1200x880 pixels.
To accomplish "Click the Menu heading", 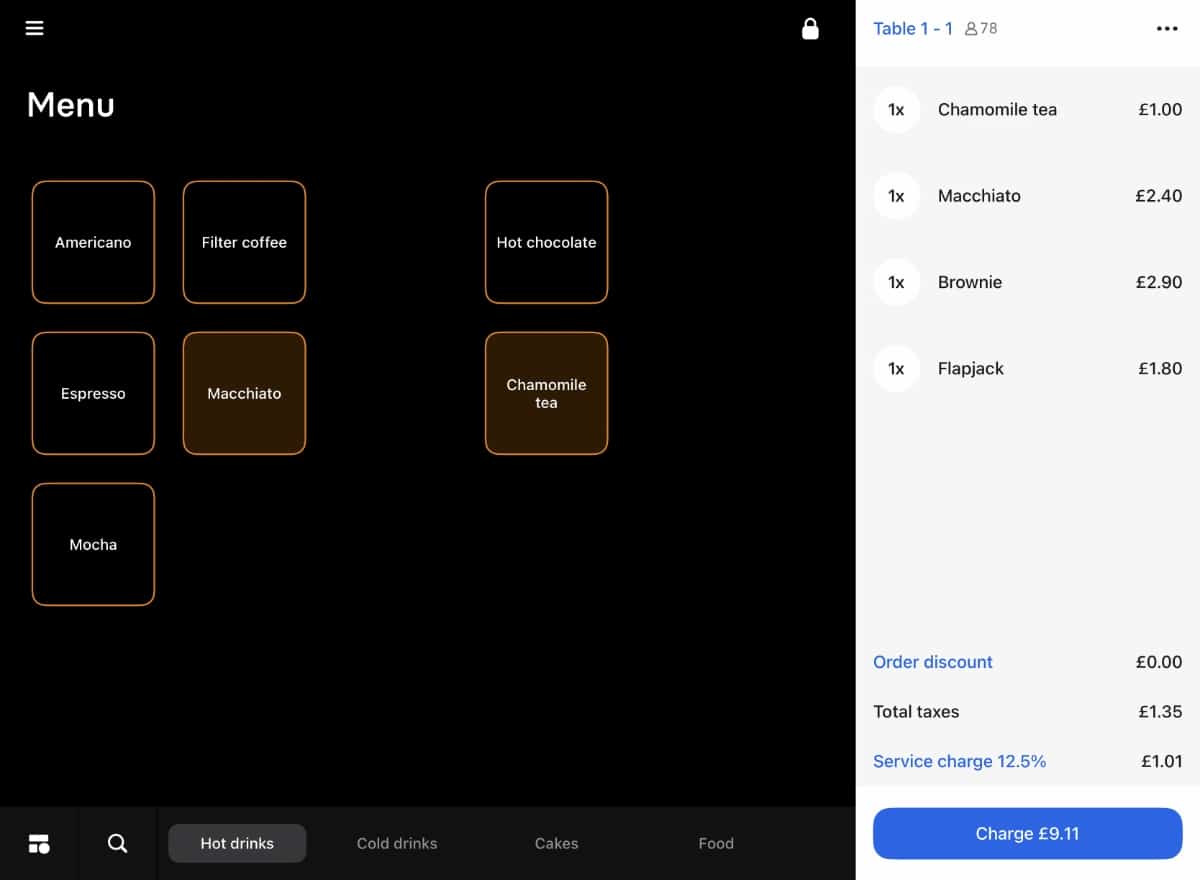I will [x=71, y=105].
